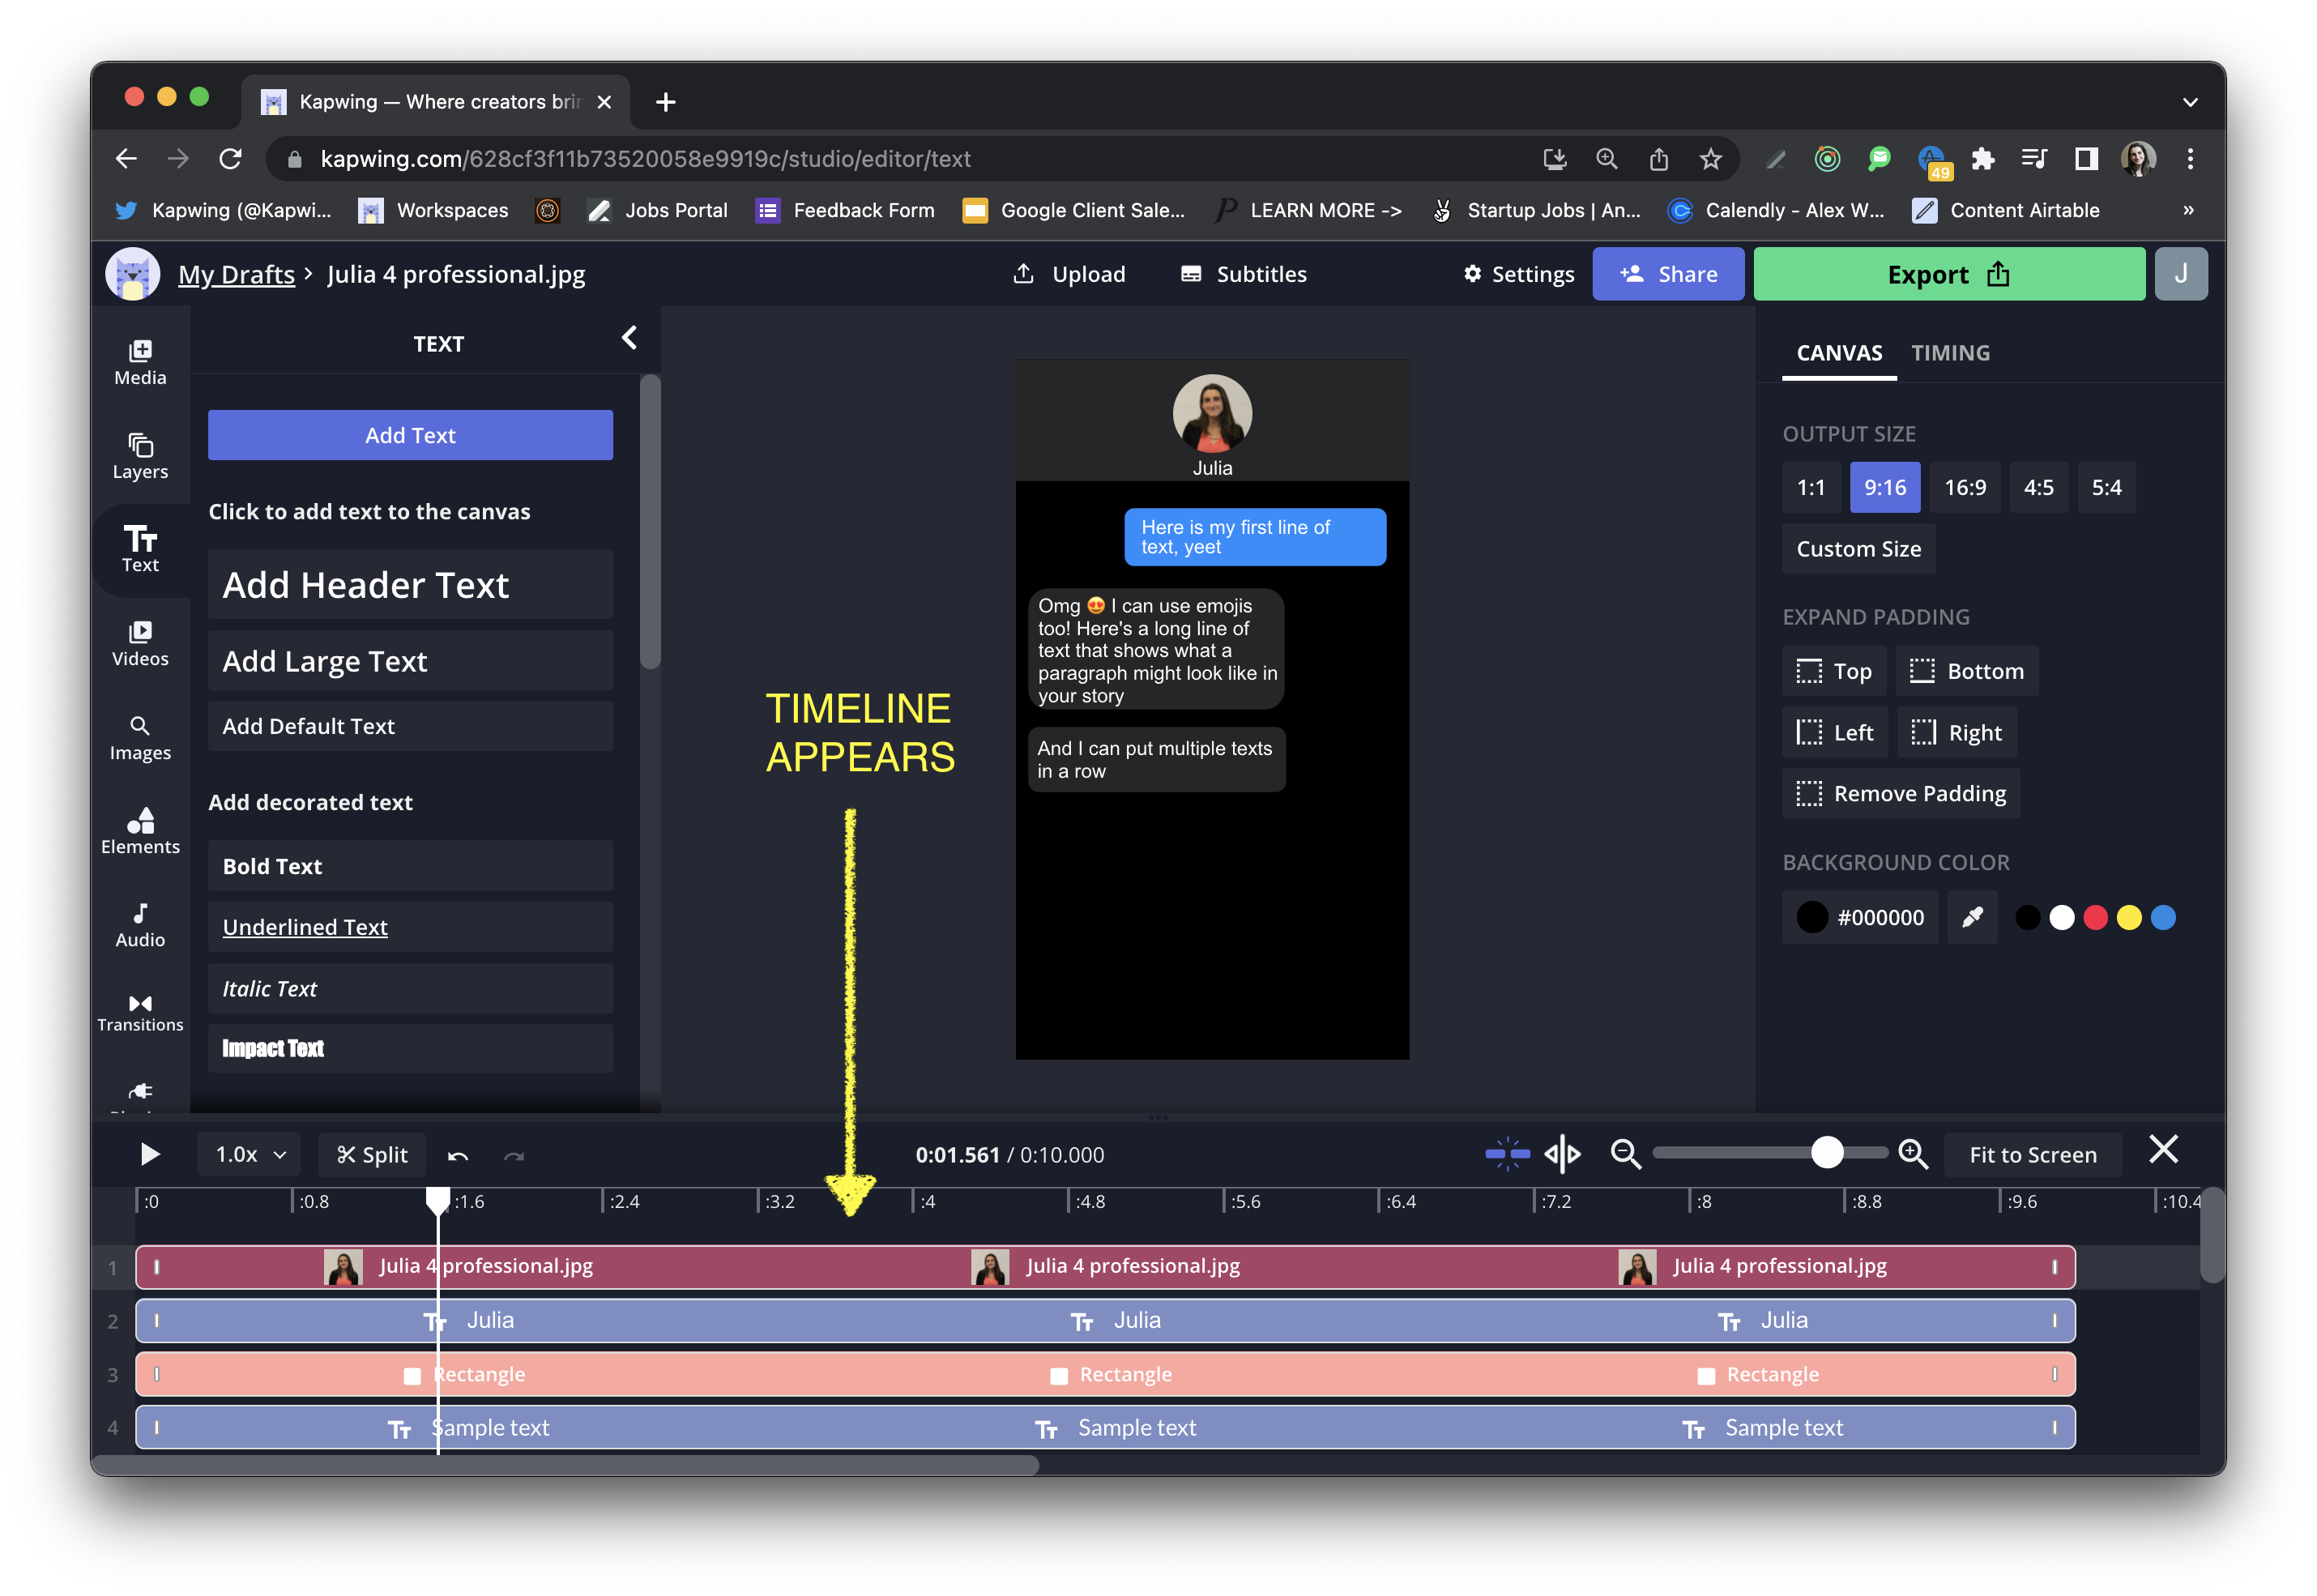
Task: Open the Transitions sidebar tab
Action: [140, 1012]
